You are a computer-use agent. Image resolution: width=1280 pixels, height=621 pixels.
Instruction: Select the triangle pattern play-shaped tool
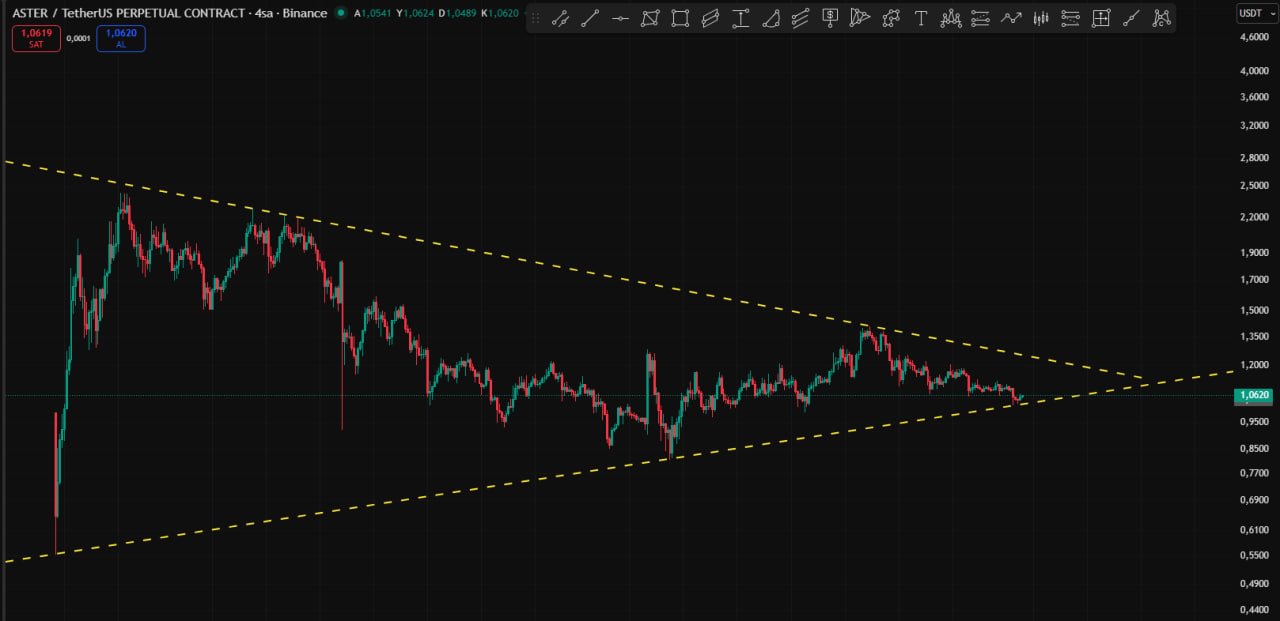tap(860, 18)
